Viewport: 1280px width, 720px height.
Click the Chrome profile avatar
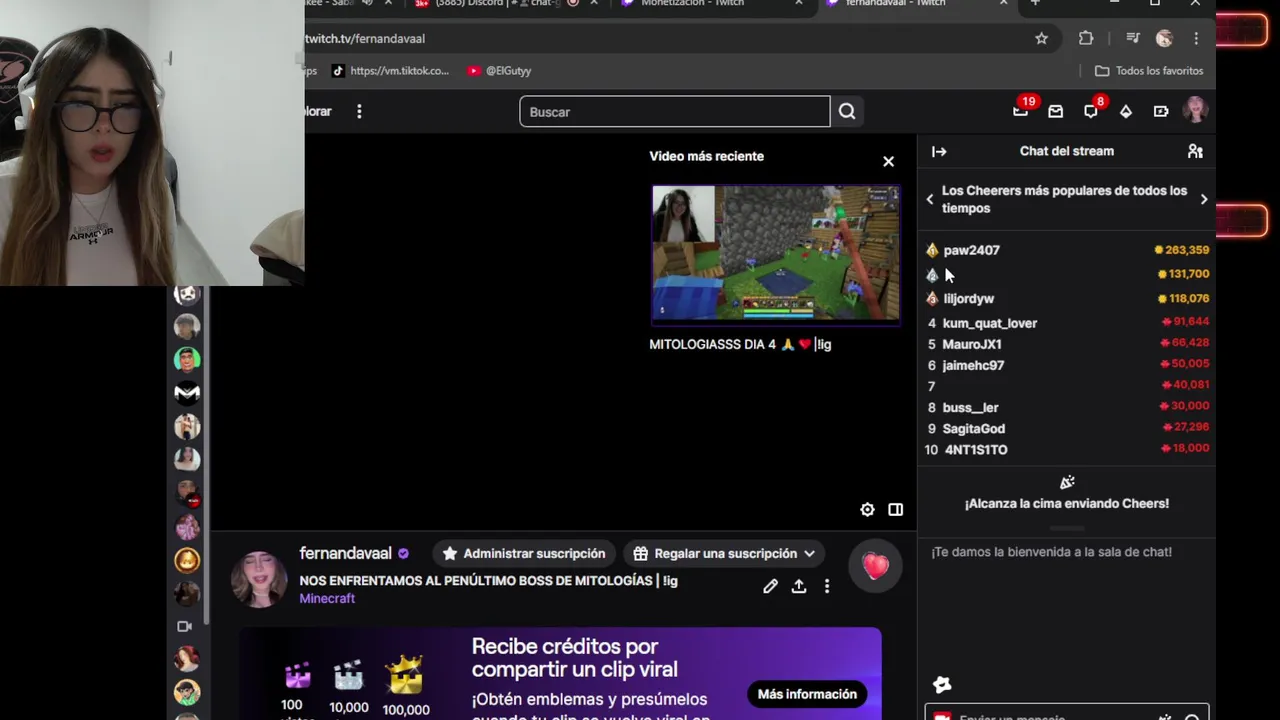point(1164,38)
